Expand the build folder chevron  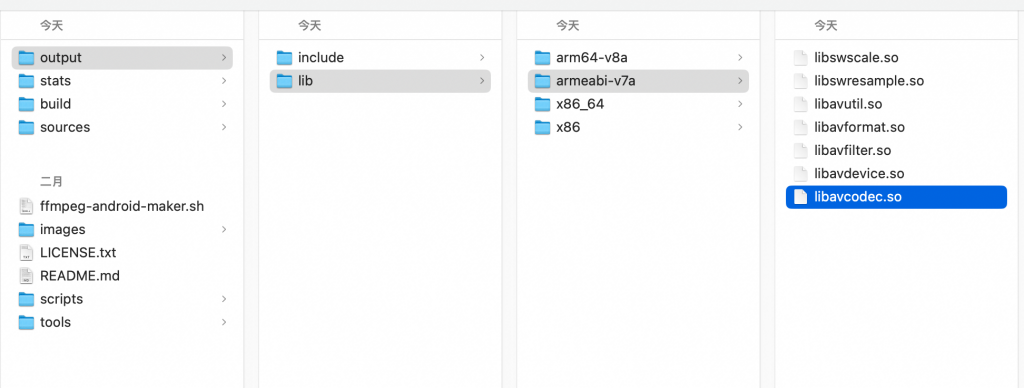223,104
